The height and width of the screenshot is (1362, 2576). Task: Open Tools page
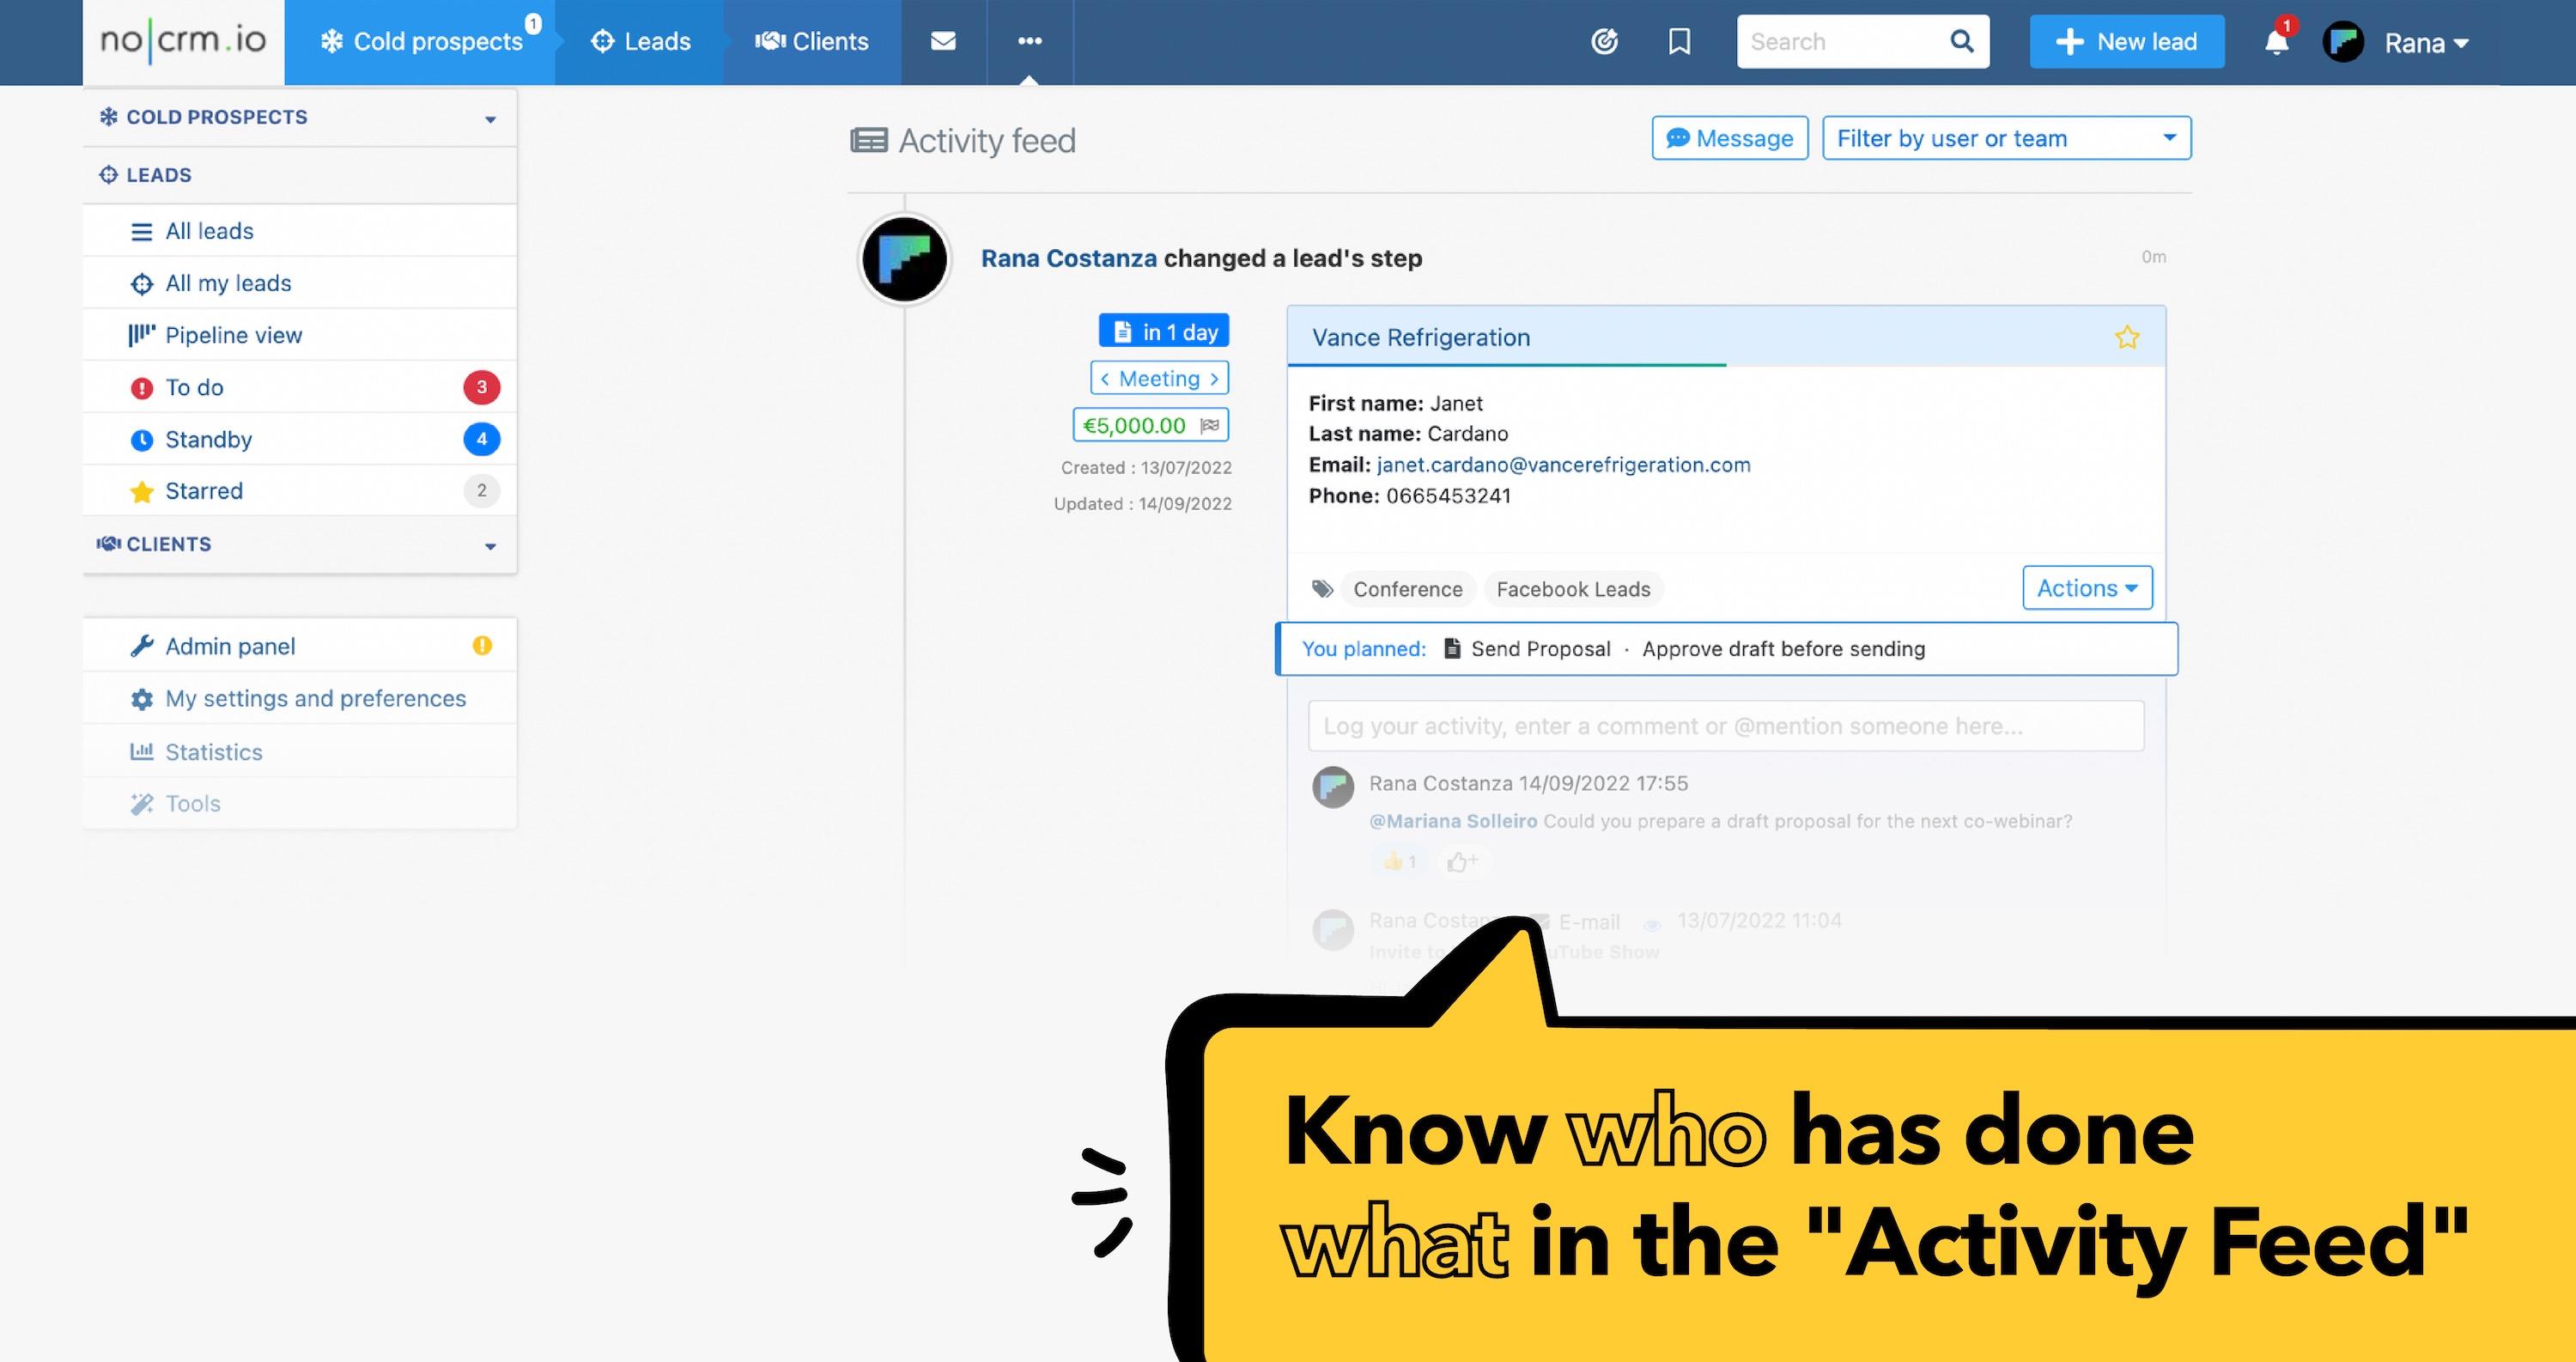coord(300,803)
